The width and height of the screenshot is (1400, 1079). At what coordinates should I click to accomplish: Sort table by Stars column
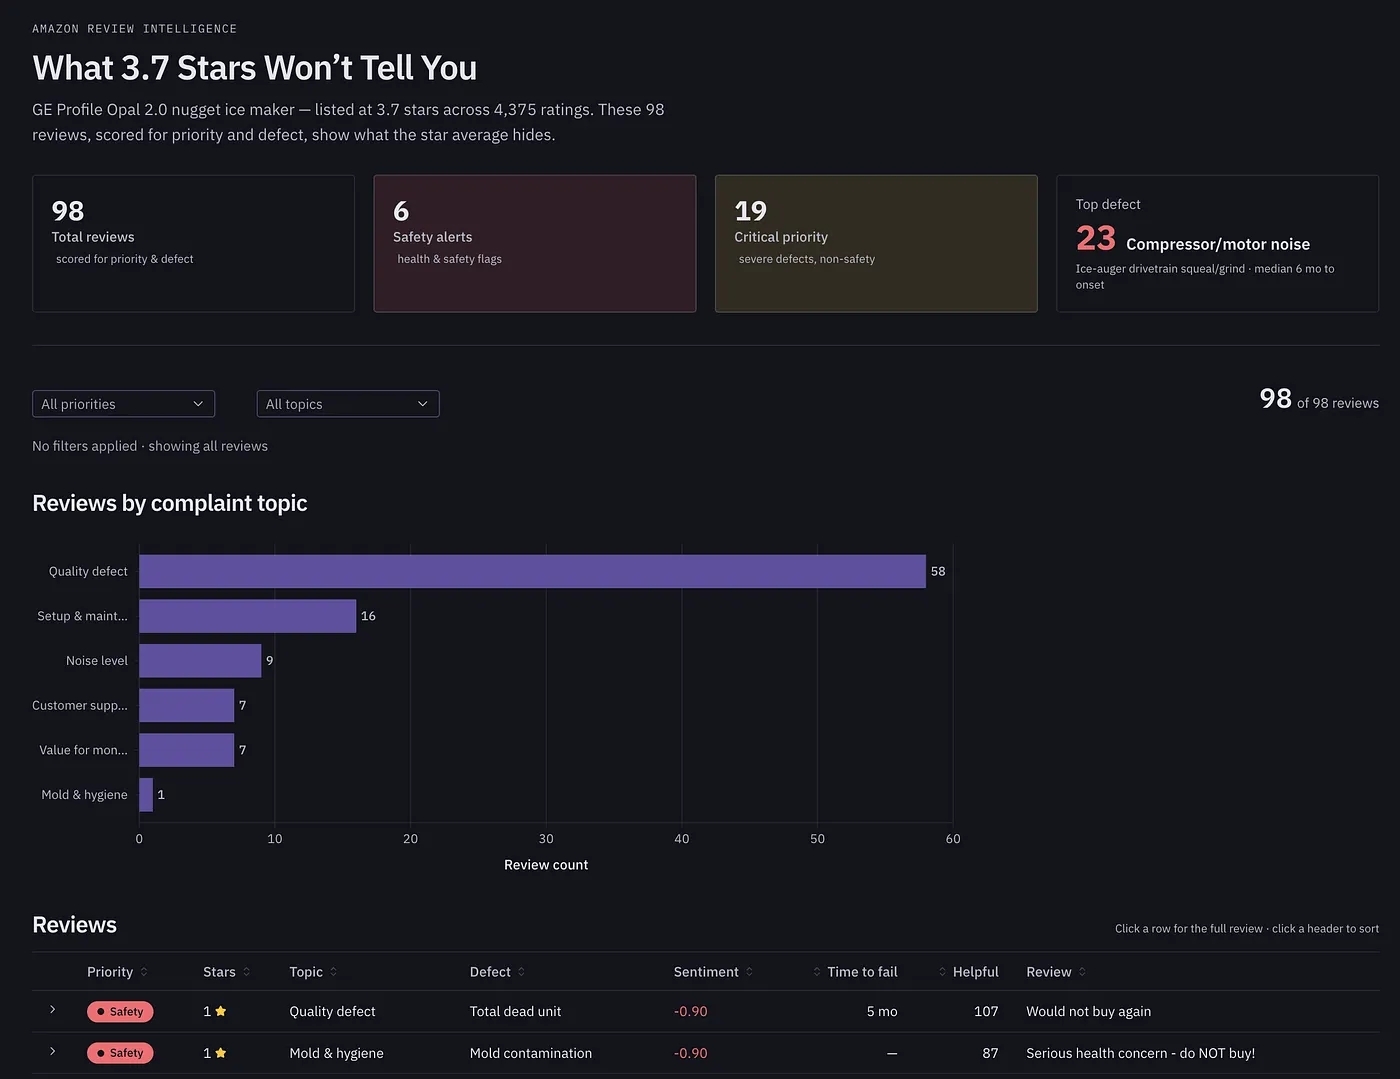pos(226,972)
